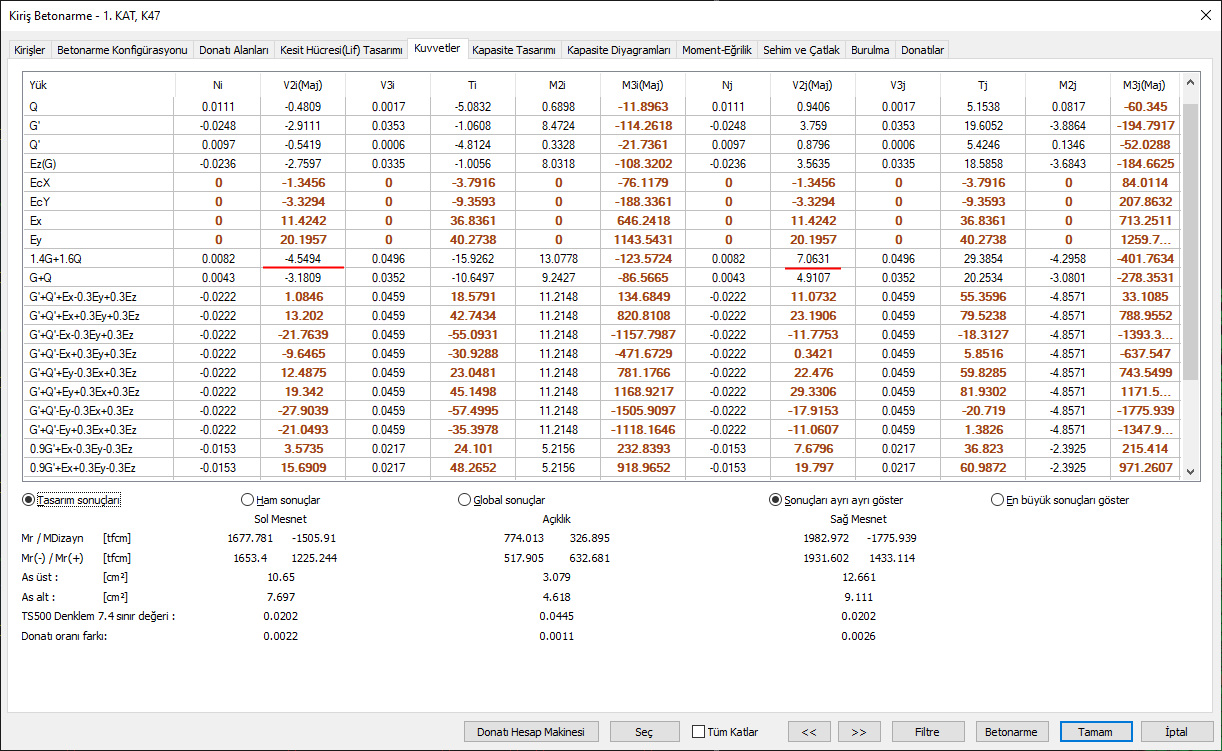Open the Sehim ve Çatlak tab
The height and width of the screenshot is (751, 1222).
point(800,50)
